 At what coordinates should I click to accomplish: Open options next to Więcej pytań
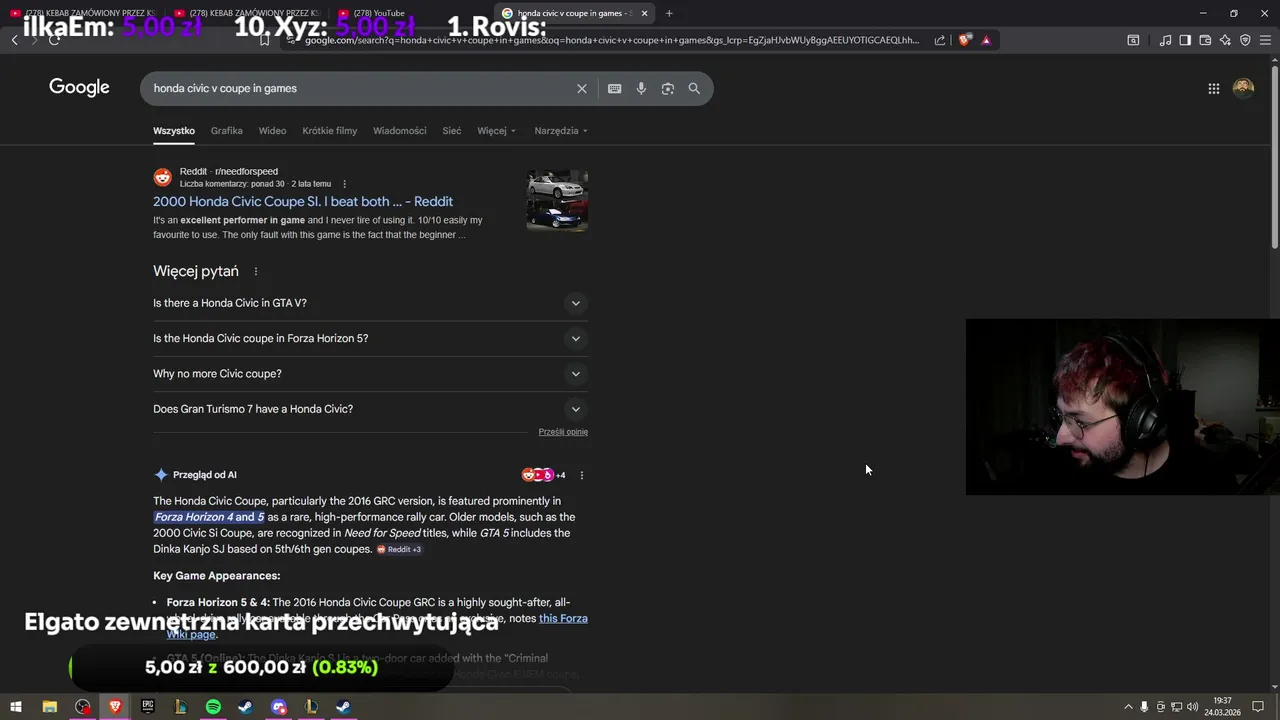(255, 271)
